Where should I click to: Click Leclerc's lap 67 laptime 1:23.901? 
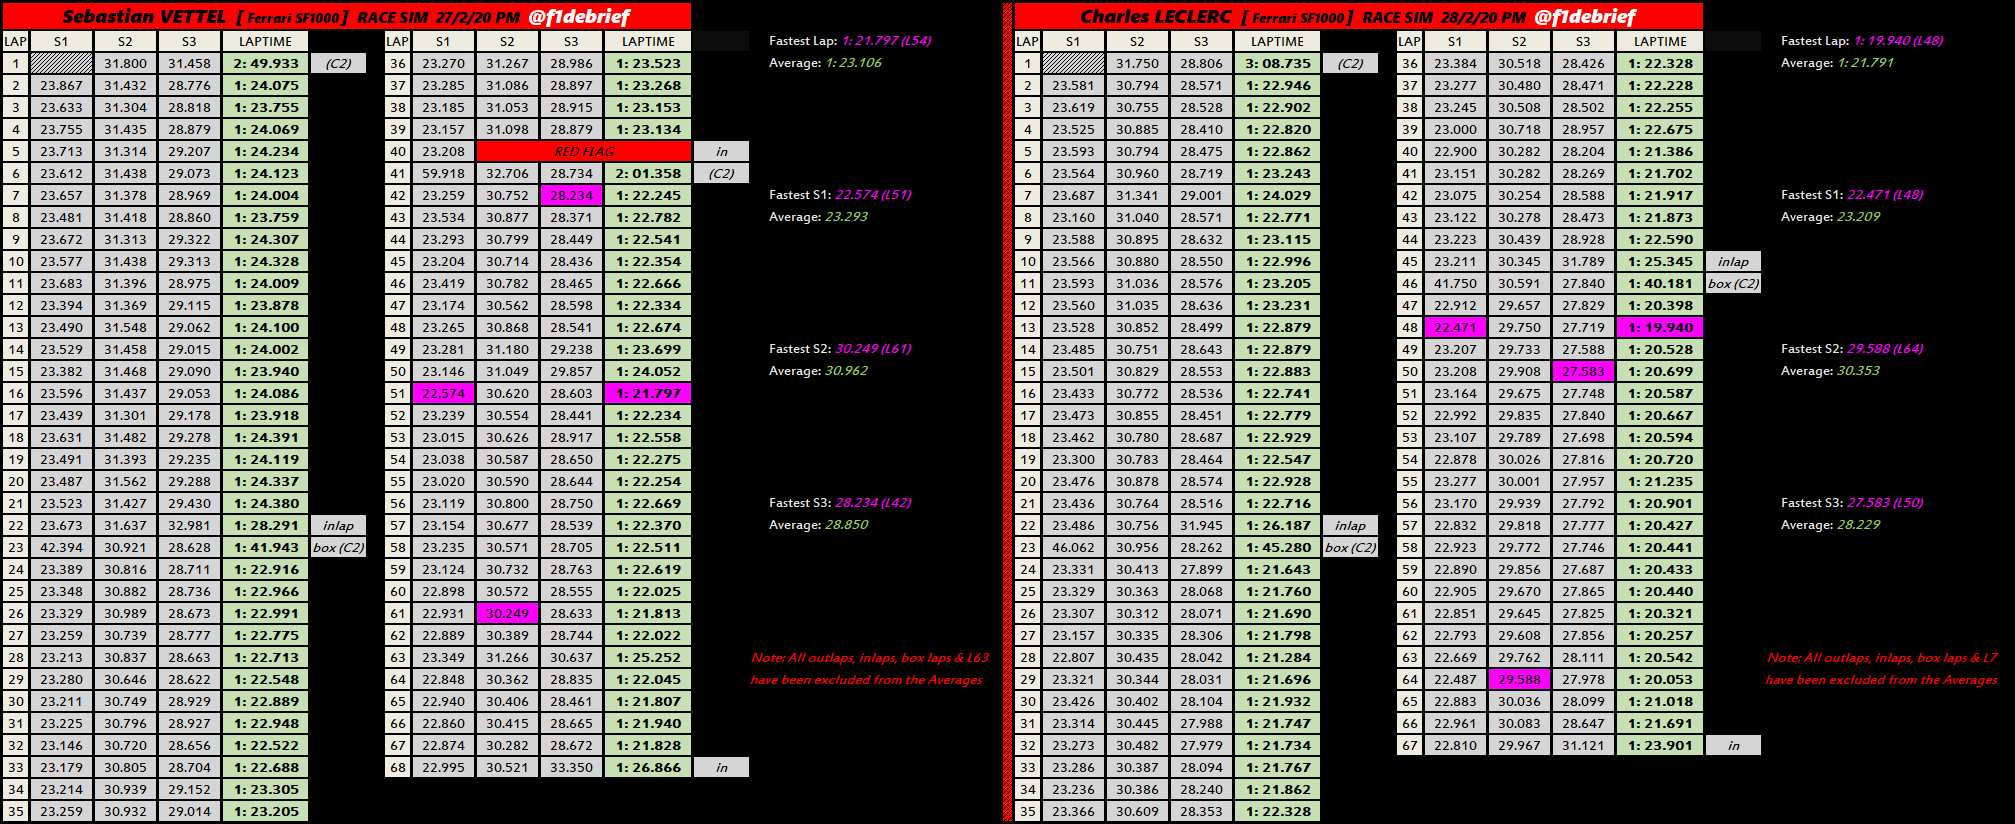[1660, 745]
